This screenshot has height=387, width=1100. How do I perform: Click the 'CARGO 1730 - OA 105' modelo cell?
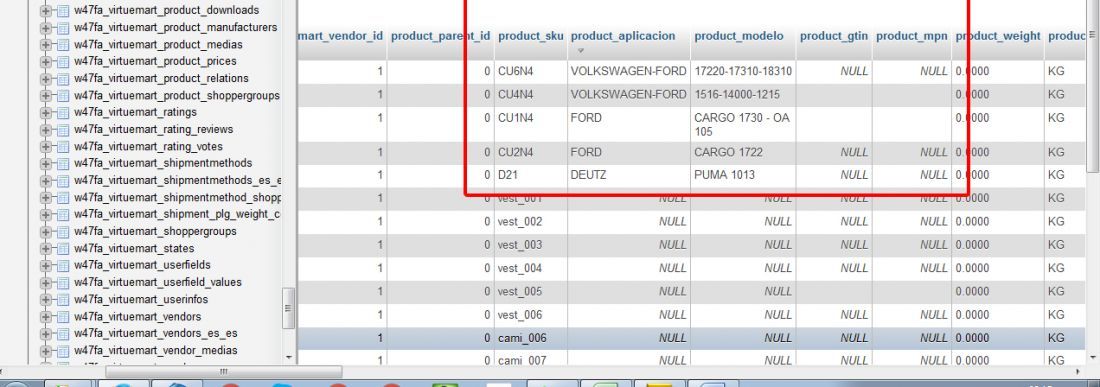tap(743, 124)
